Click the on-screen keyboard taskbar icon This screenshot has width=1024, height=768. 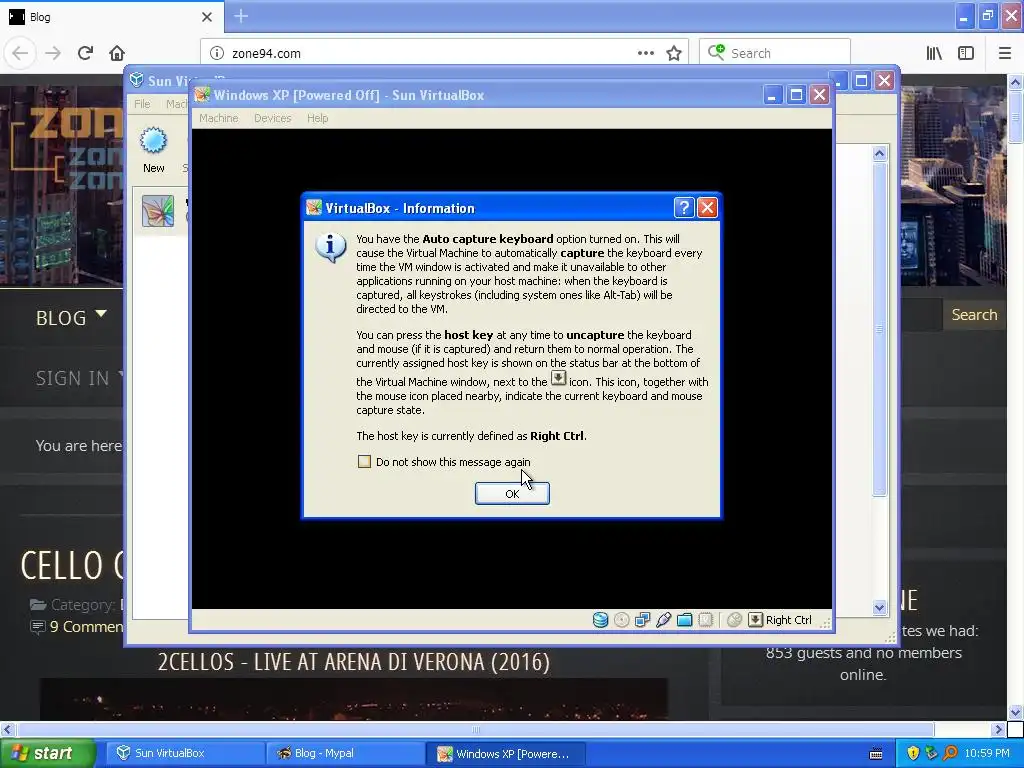(876, 754)
